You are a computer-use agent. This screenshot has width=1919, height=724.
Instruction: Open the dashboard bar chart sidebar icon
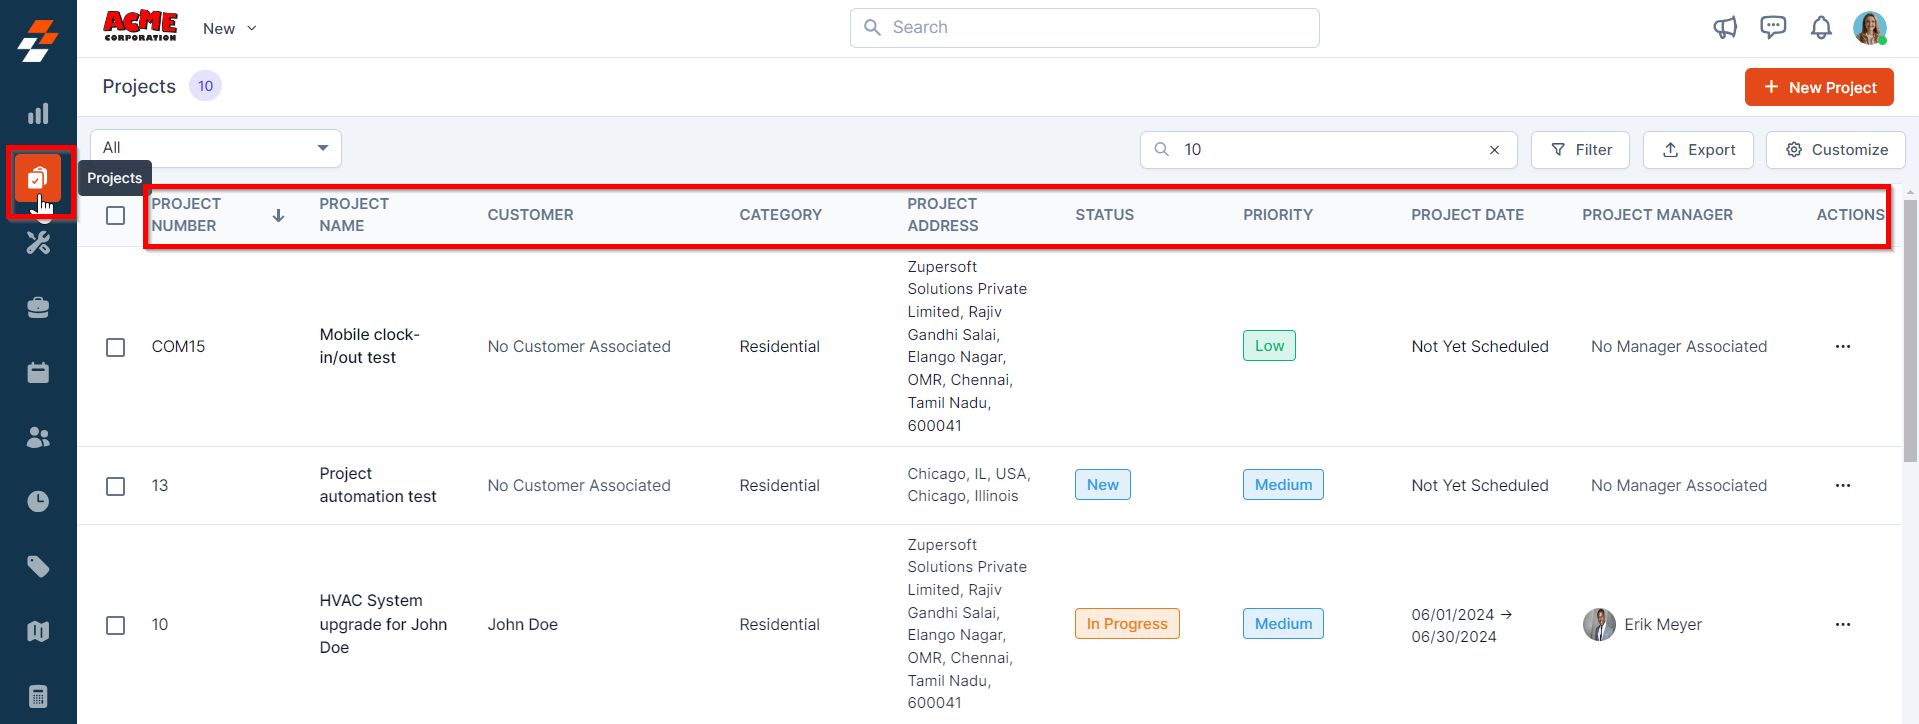coord(38,114)
